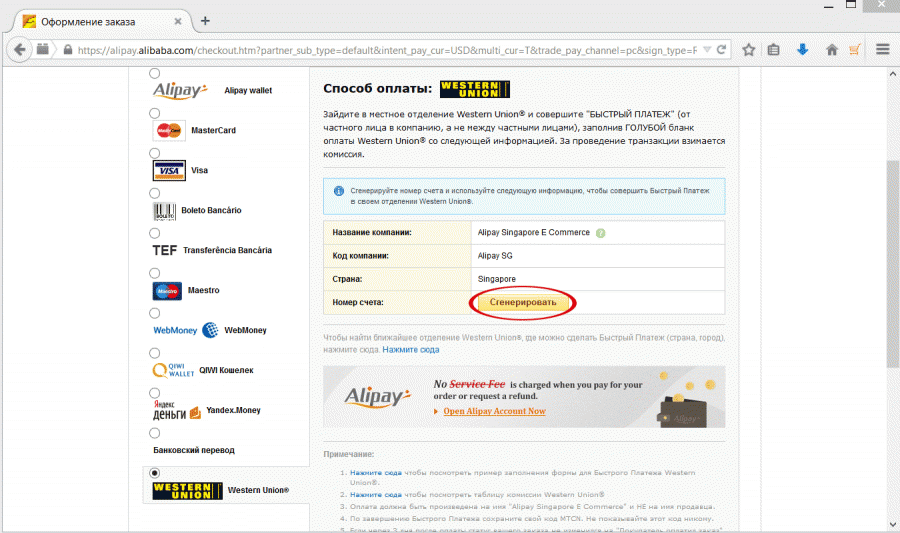Click the Alipay wallet logo
This screenshot has height=533, width=900.
pos(180,90)
